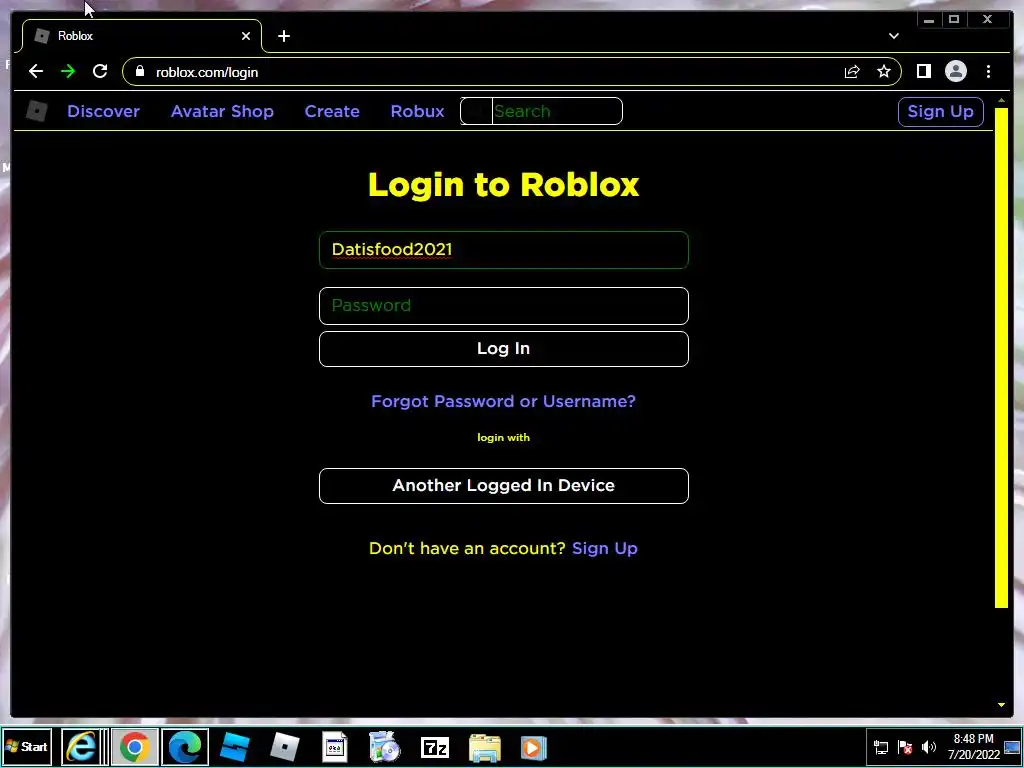The image size is (1024, 768).
Task: Launch the media player taskbar icon
Action: 534,748
